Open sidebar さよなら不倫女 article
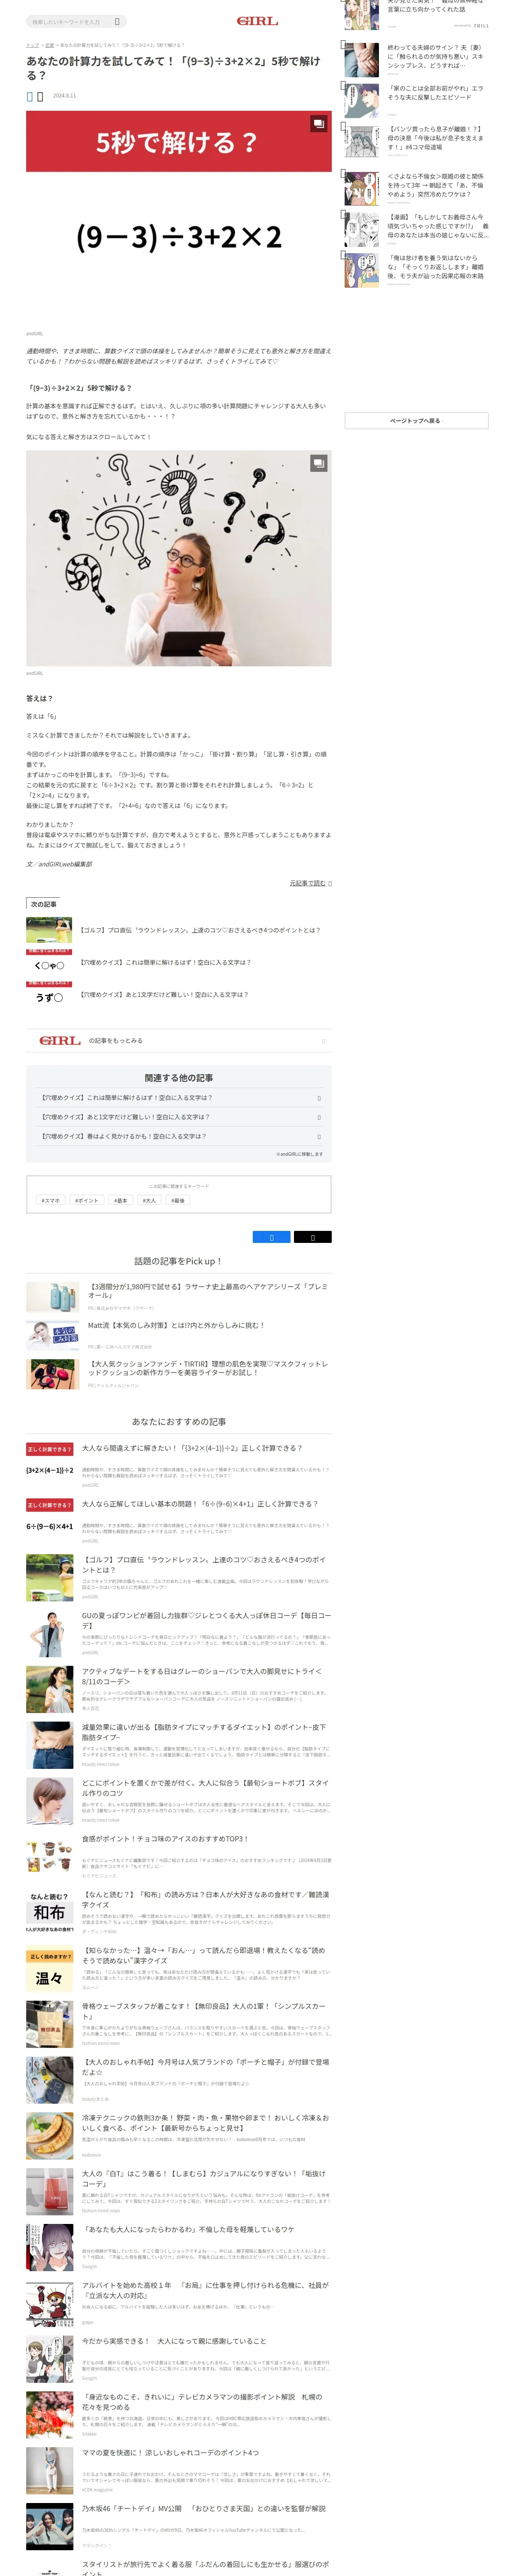 click(436, 185)
